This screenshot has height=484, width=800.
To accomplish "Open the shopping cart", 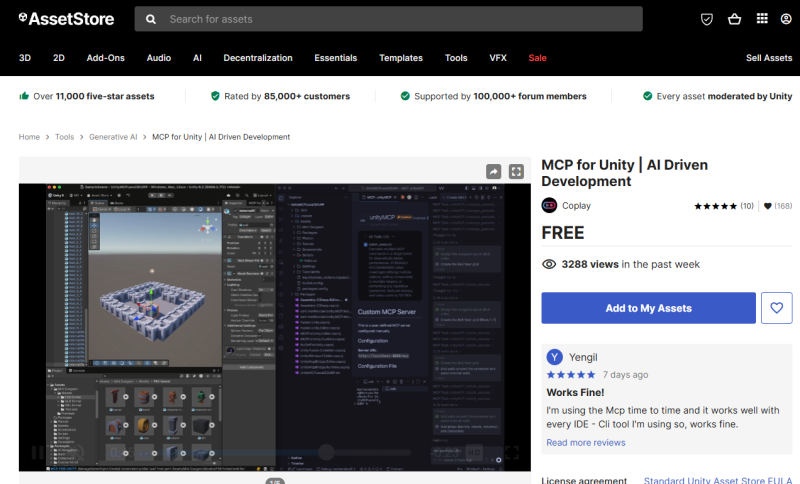I will point(734,19).
